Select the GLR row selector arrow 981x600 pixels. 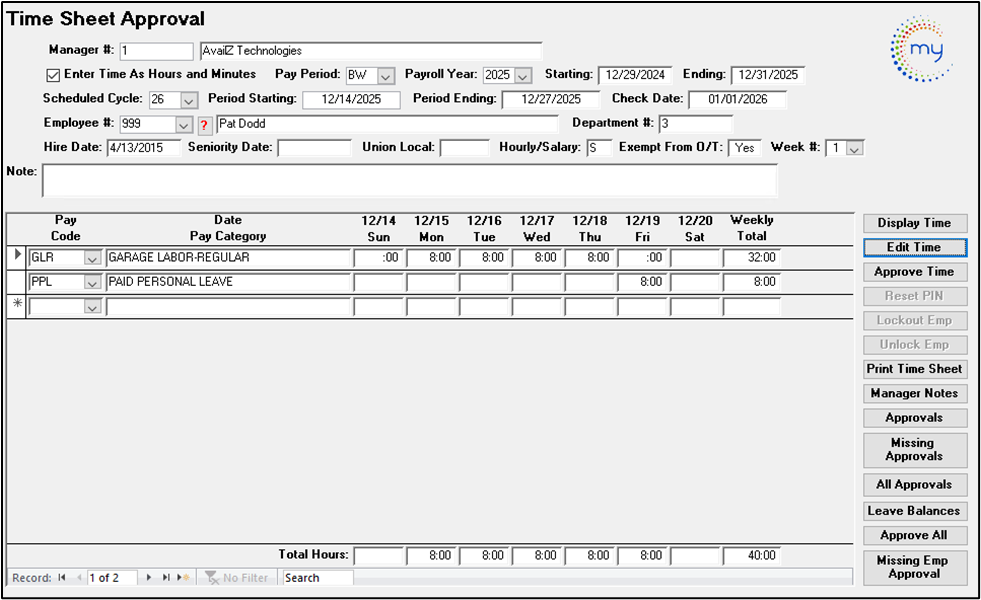point(15,258)
